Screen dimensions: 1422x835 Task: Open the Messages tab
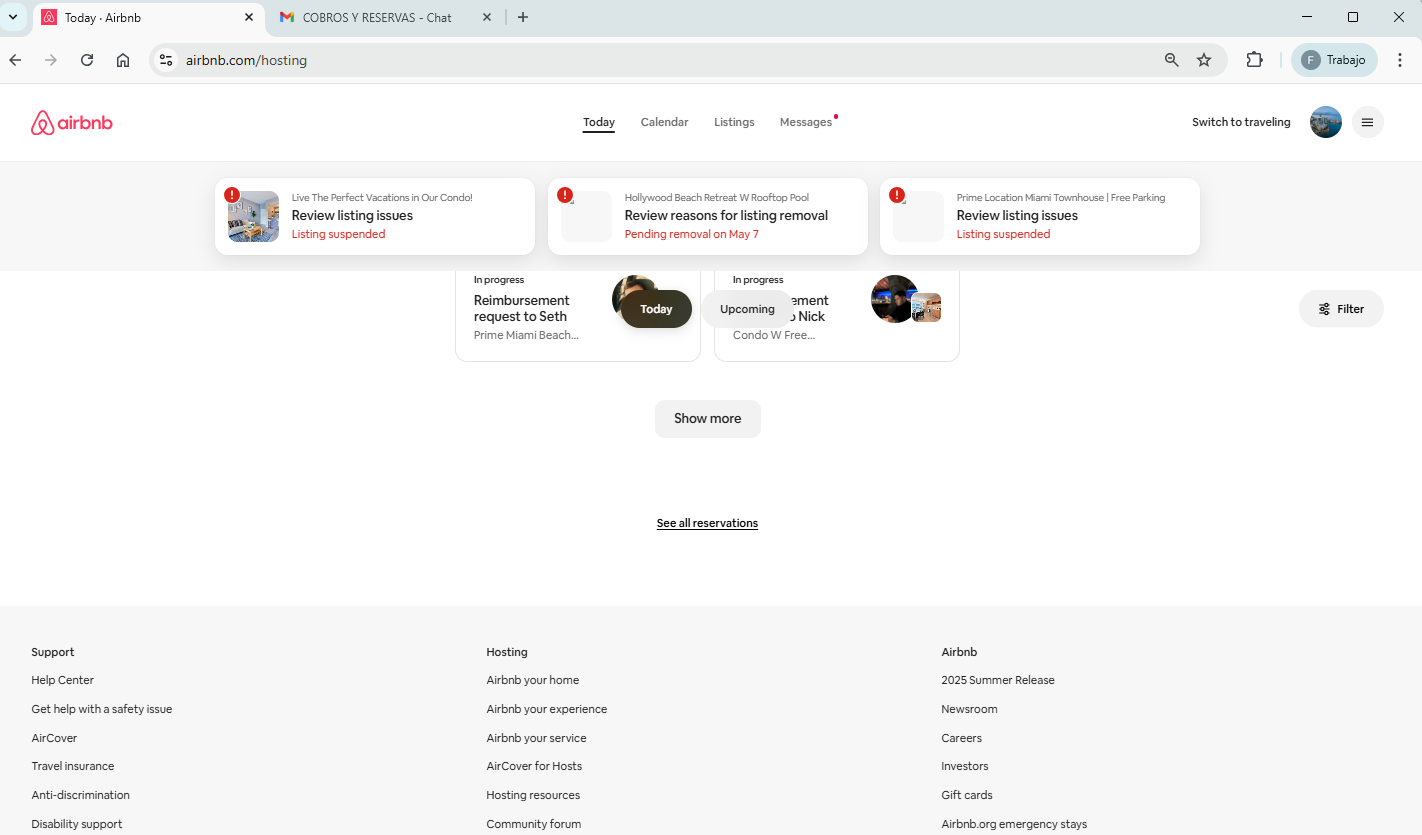point(806,122)
